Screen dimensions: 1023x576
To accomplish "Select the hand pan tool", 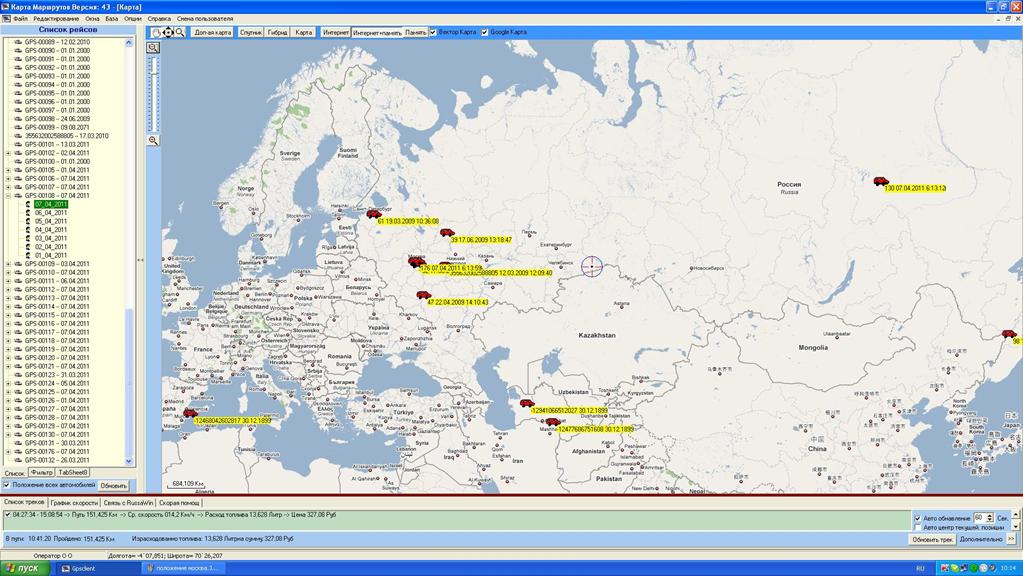I will (157, 32).
